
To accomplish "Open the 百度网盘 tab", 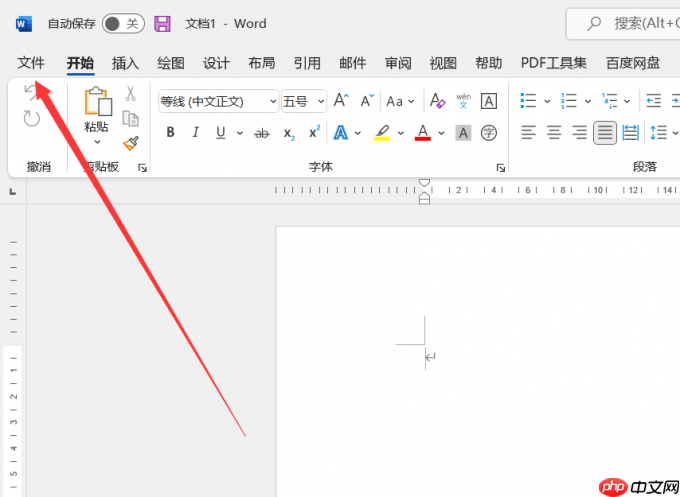I will 633,63.
